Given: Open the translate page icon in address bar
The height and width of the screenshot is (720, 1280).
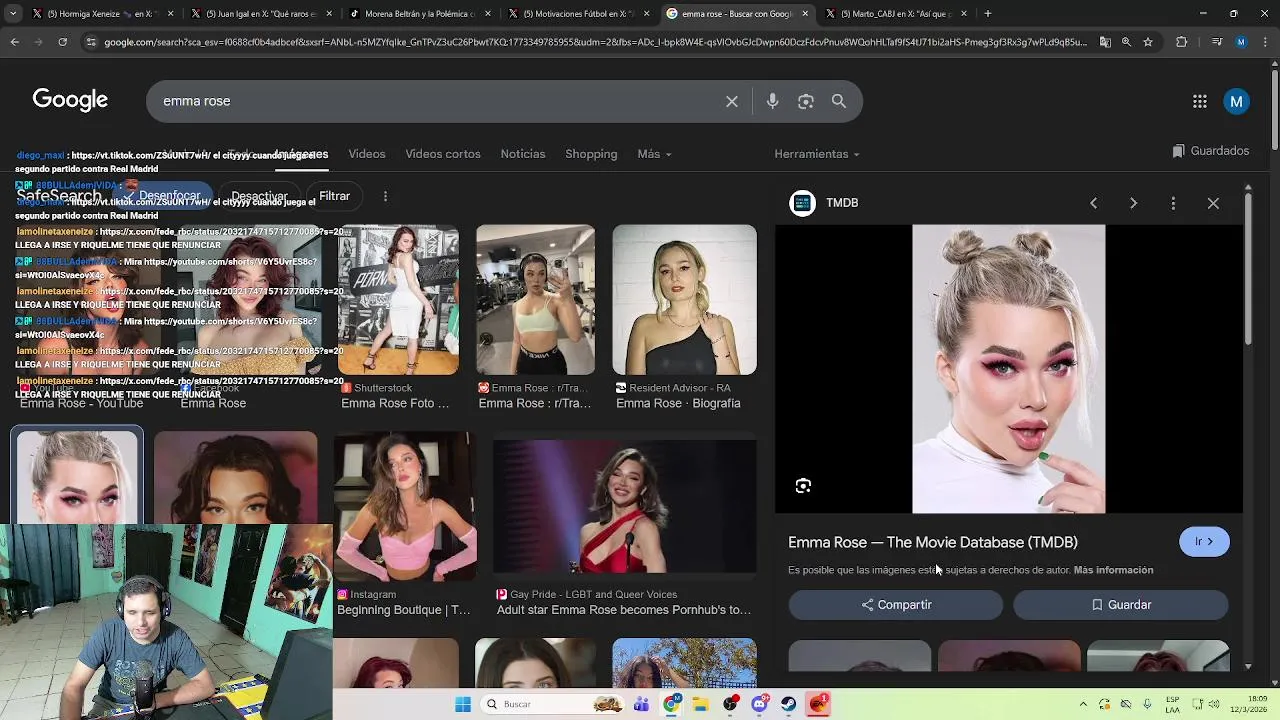Looking at the screenshot, I should [1105, 42].
